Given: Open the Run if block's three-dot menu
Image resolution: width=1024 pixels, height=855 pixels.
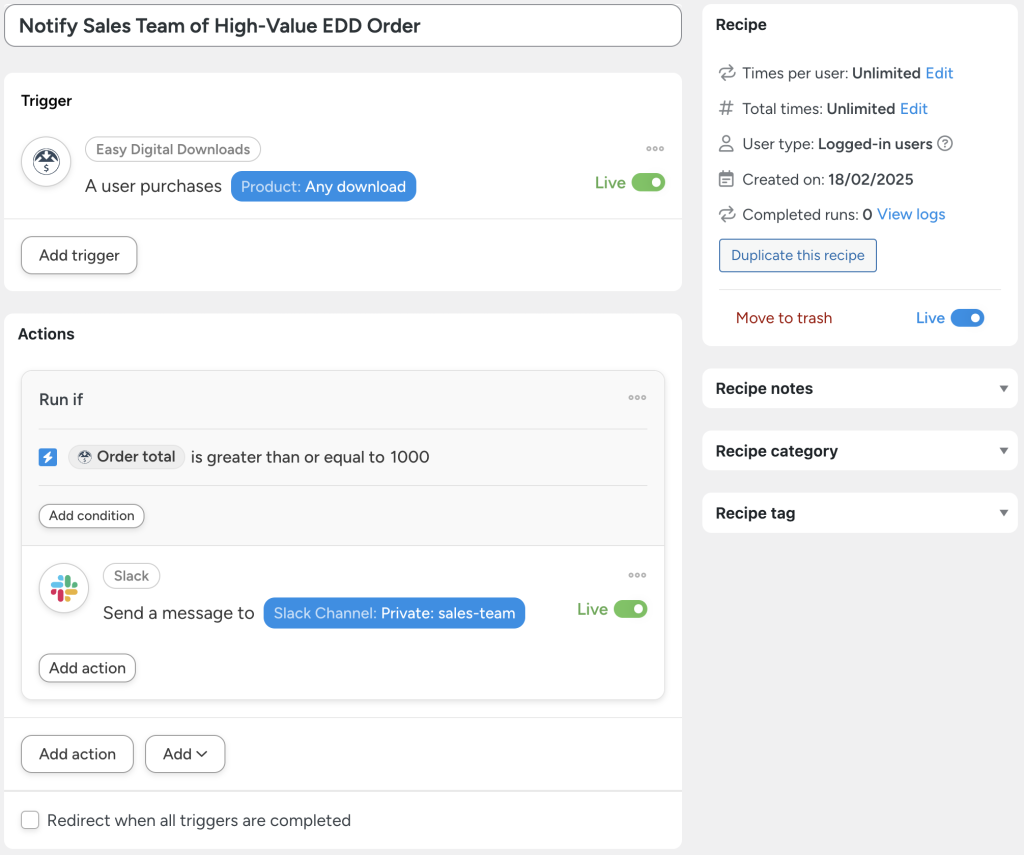Looking at the screenshot, I should point(637,397).
